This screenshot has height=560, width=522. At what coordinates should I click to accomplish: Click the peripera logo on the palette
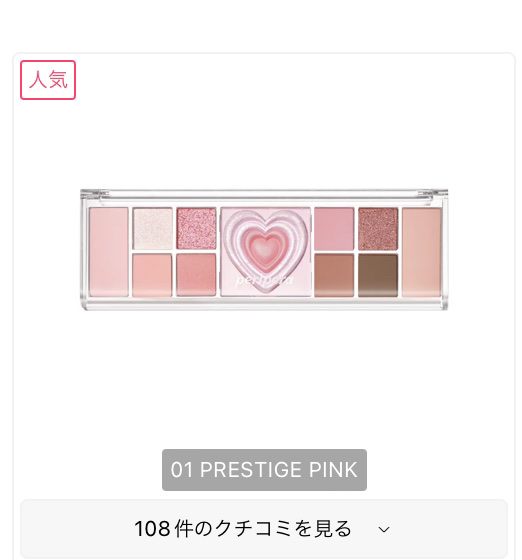[264, 280]
